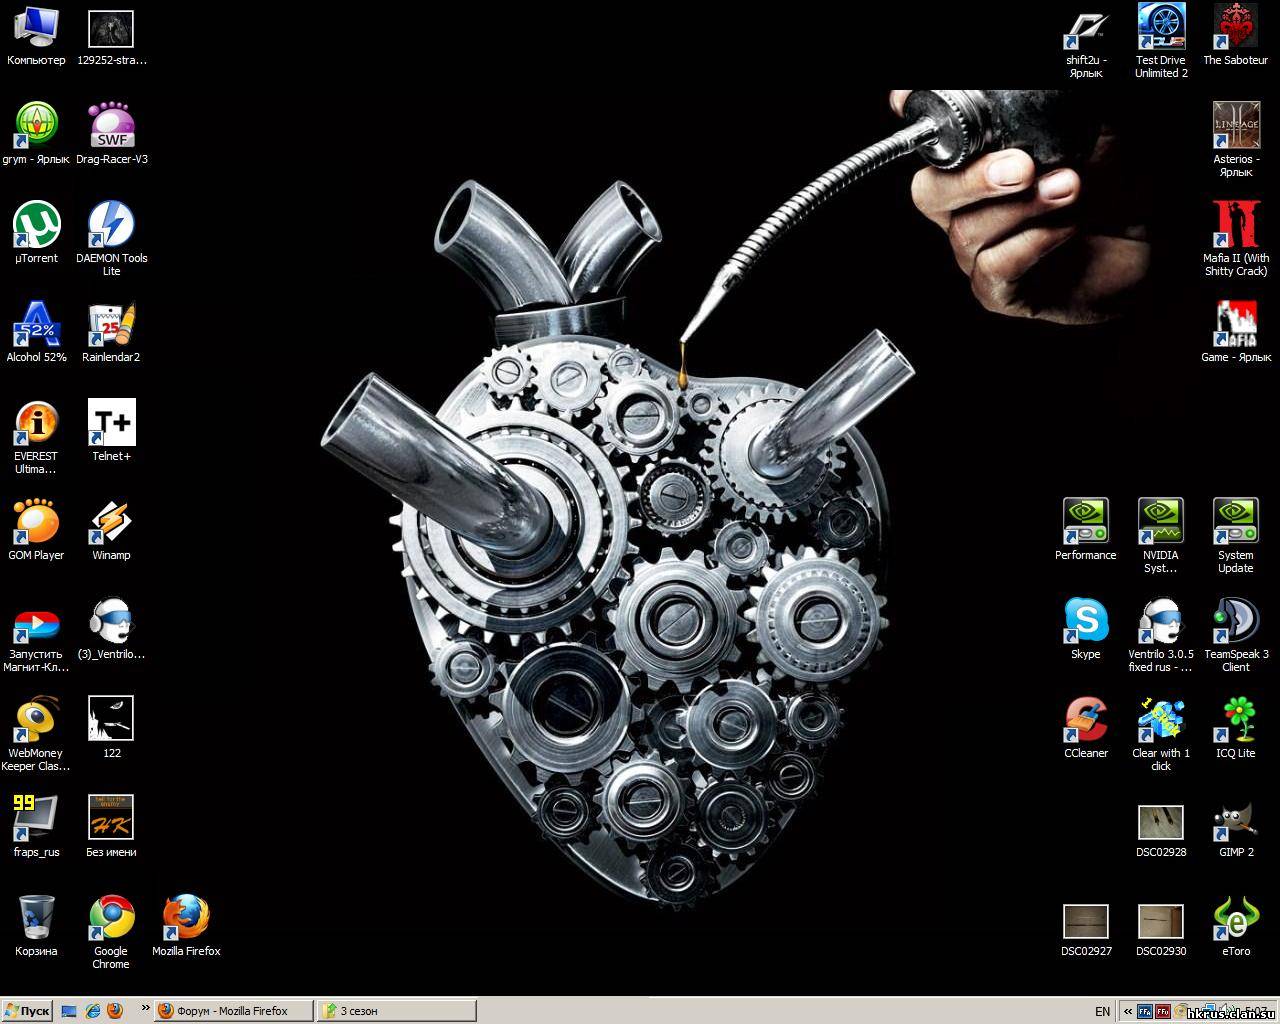Select the Skype desktop icon
The height and width of the screenshot is (1024, 1280).
click(1085, 622)
